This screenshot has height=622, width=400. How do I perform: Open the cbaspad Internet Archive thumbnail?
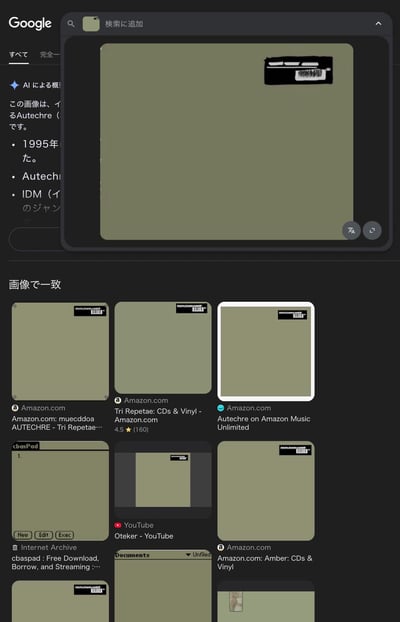point(60,491)
